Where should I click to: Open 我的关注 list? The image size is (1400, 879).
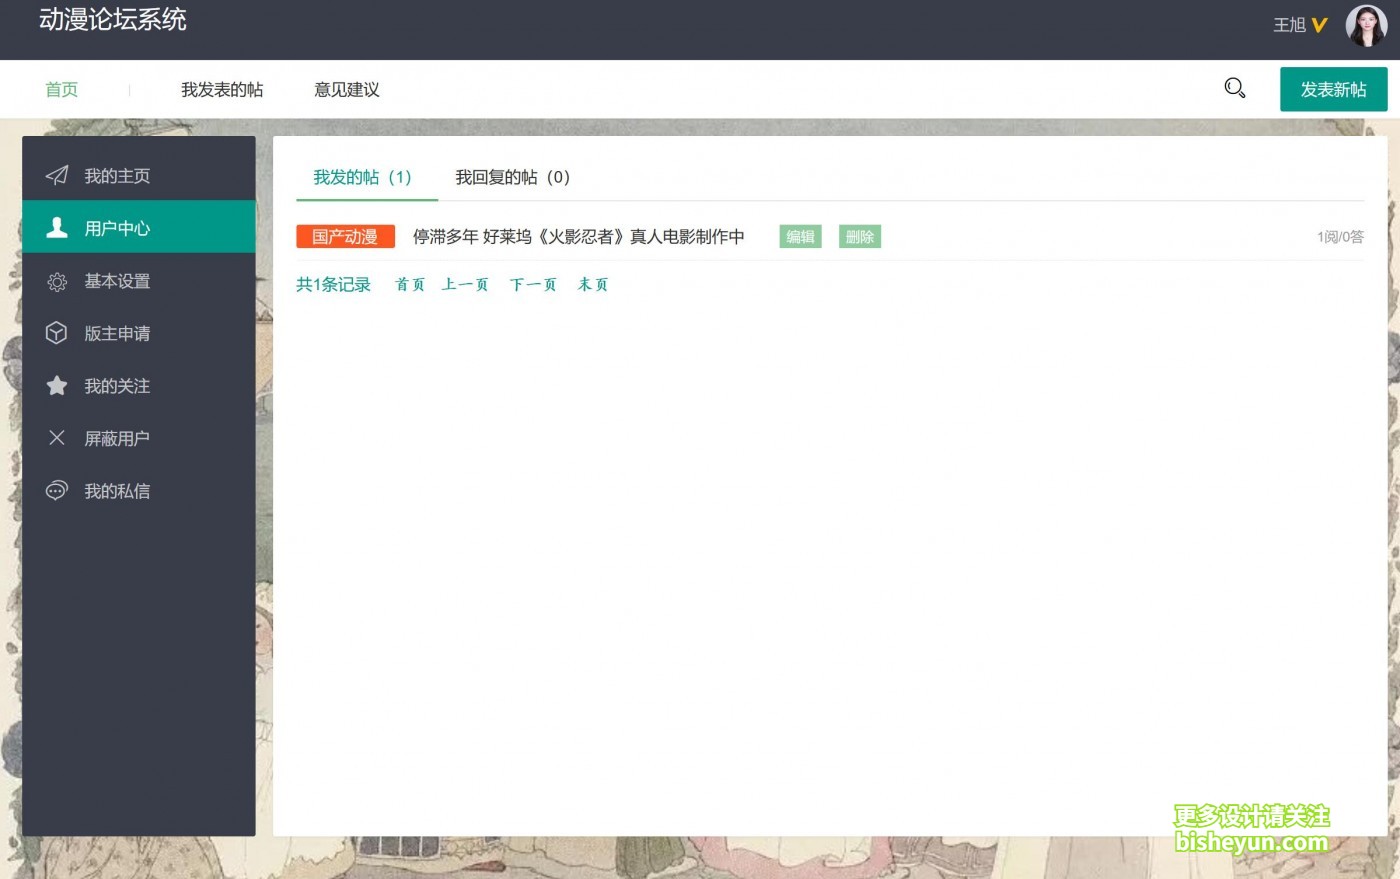tap(138, 385)
